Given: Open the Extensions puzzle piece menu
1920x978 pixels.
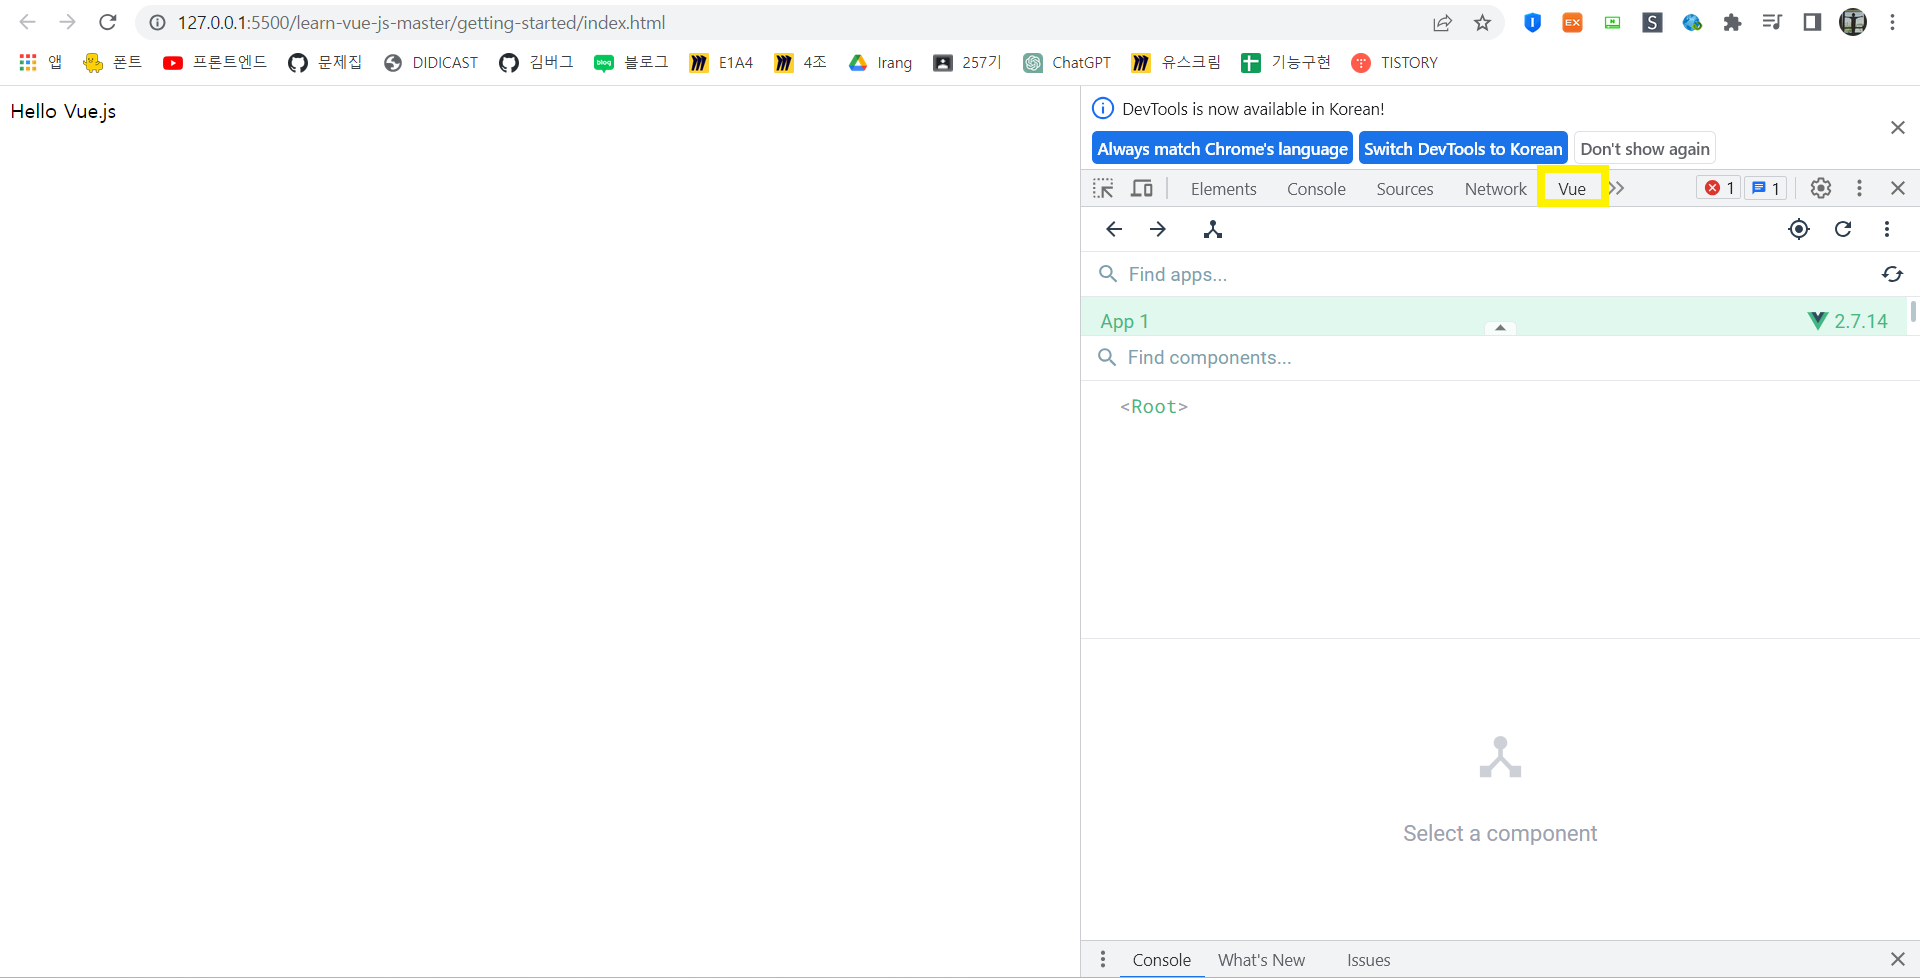Looking at the screenshot, I should [1732, 22].
